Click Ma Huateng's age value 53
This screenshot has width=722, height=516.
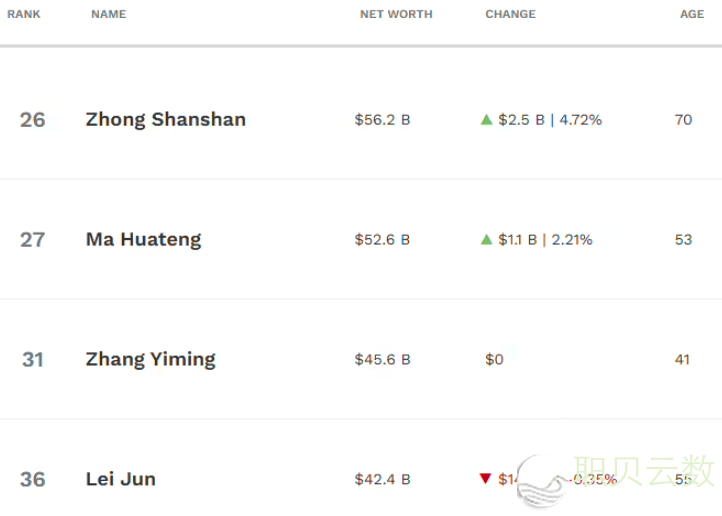684,240
